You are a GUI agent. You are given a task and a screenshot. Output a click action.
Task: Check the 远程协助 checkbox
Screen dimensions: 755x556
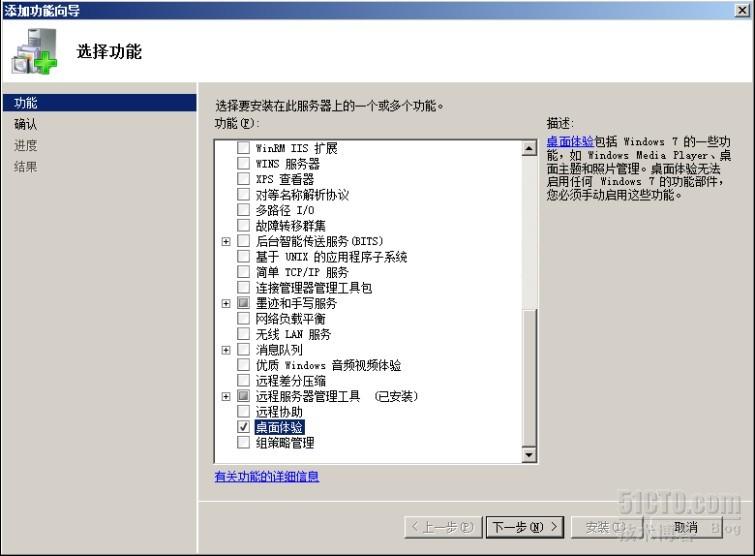point(244,412)
